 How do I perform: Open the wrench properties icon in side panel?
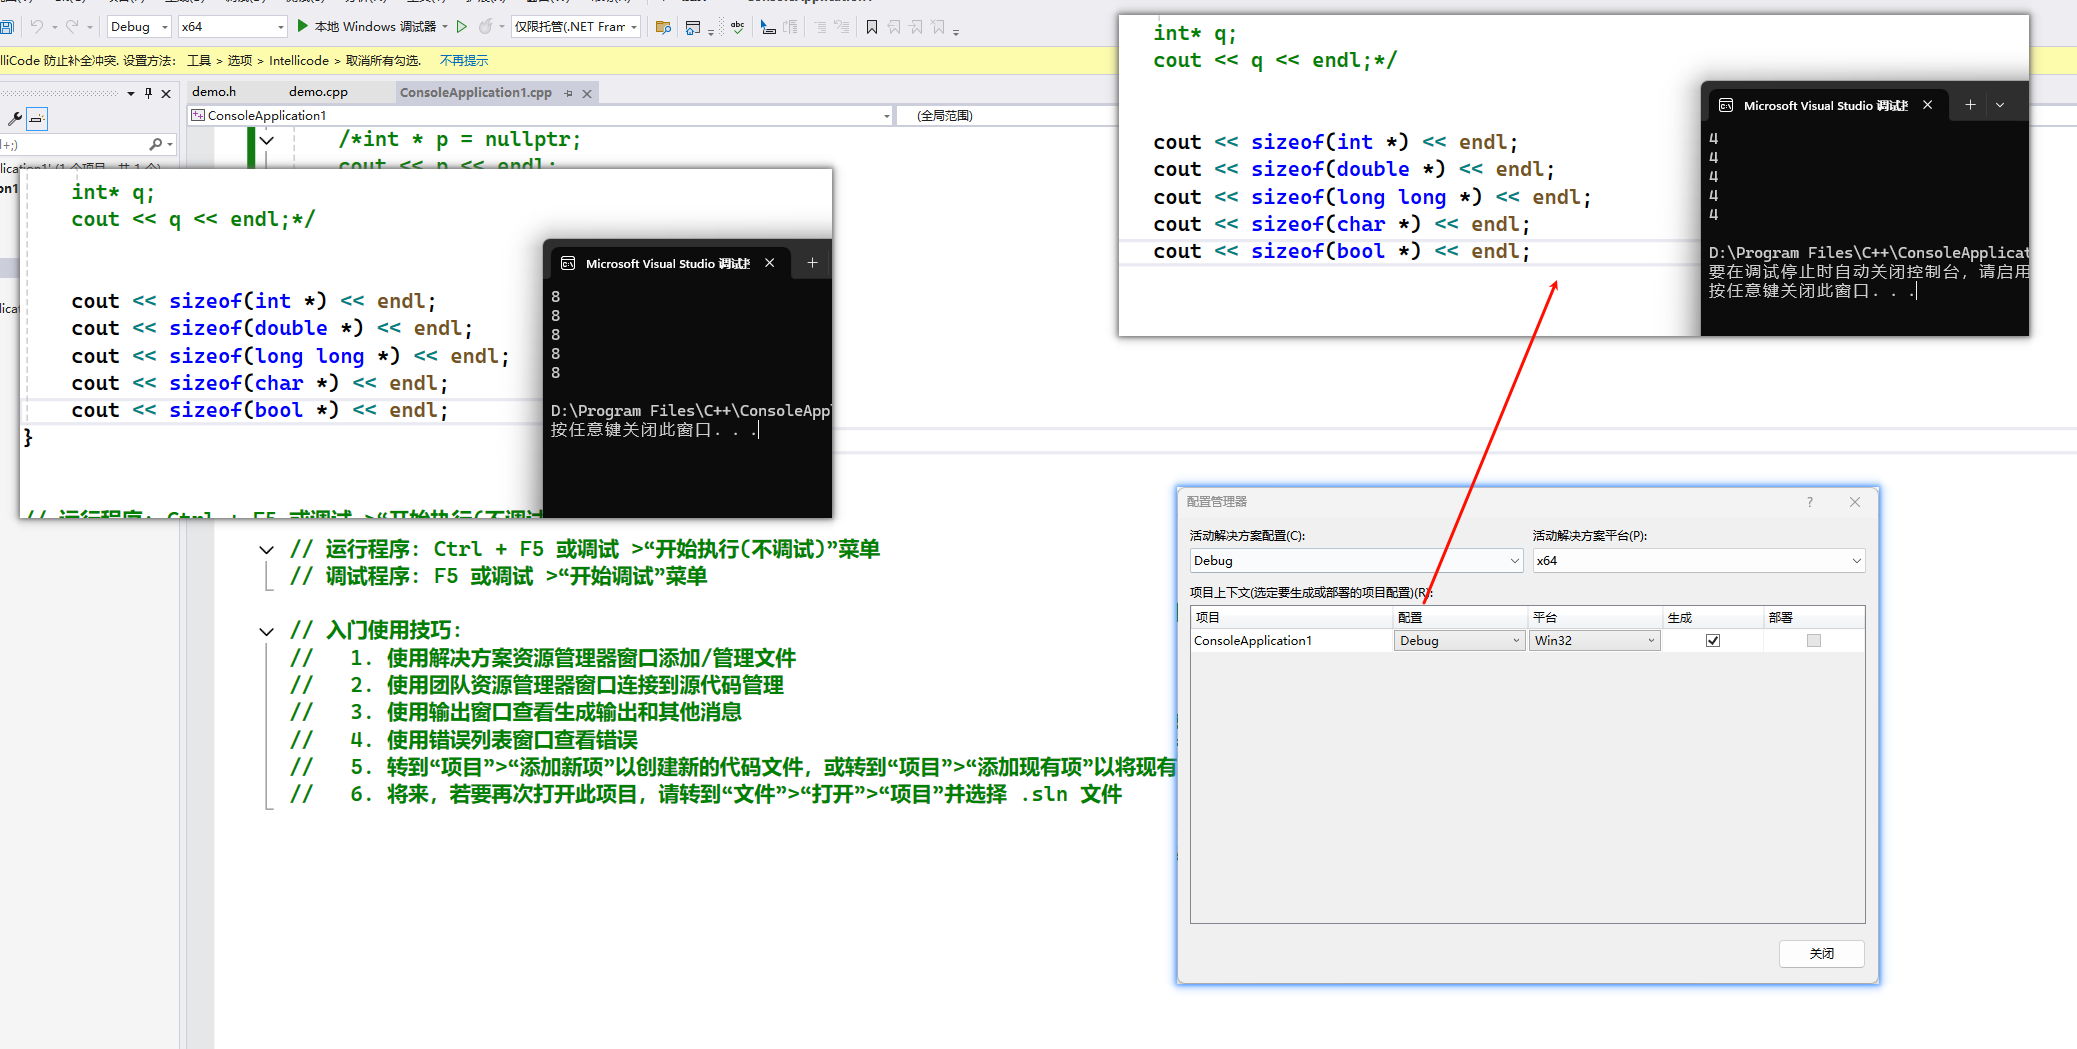pyautogui.click(x=14, y=119)
